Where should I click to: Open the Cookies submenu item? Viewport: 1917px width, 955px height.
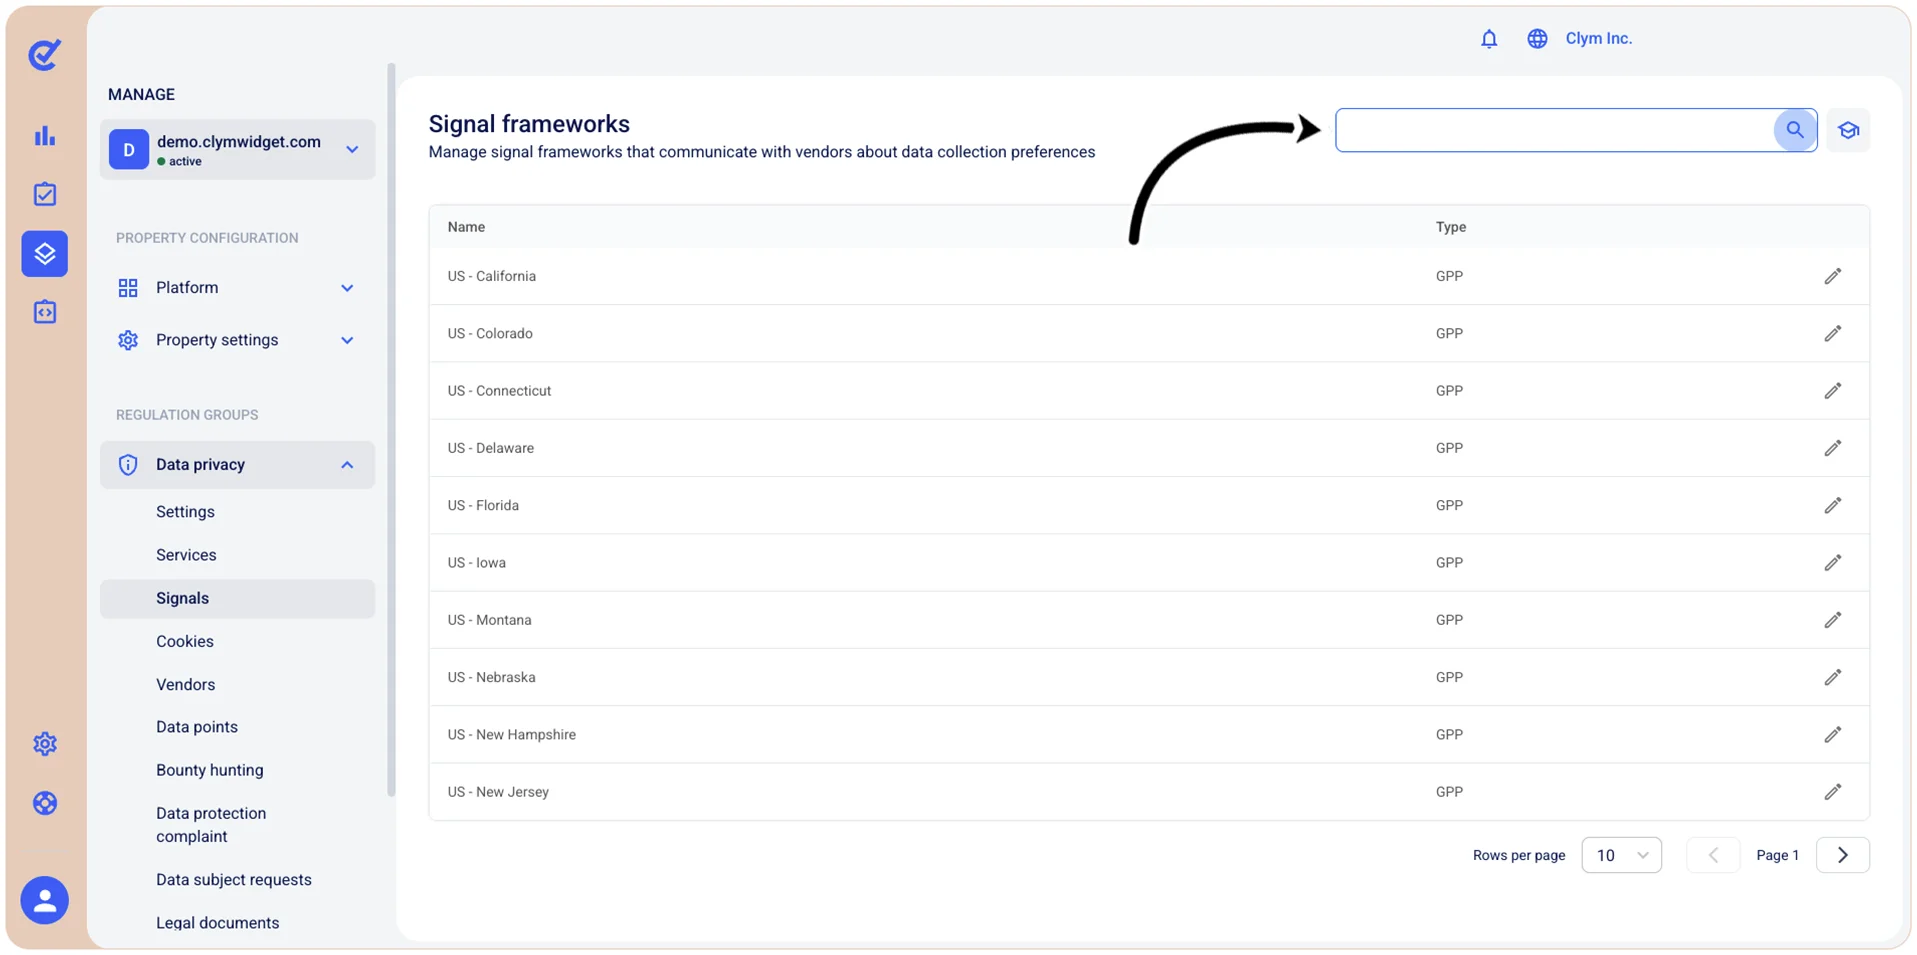click(x=185, y=641)
